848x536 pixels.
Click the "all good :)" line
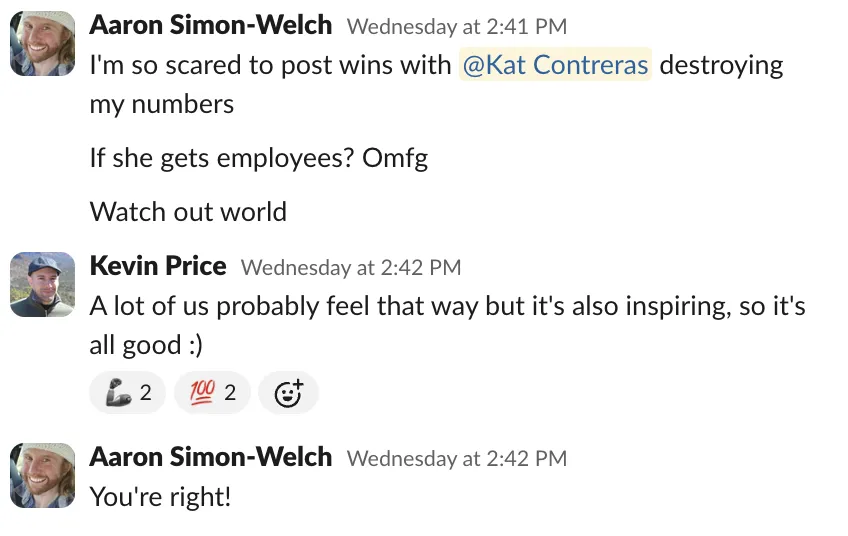coord(146,345)
